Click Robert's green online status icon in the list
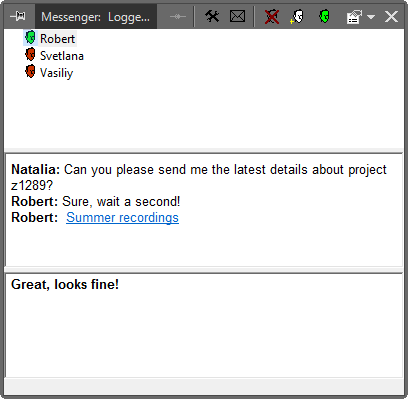This screenshot has width=408, height=399. pos(30,37)
